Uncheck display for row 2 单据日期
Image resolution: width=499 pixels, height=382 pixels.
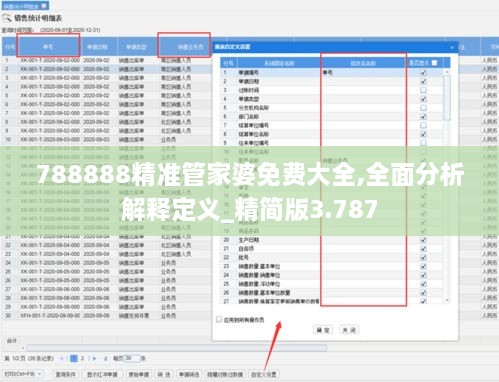pos(423,81)
